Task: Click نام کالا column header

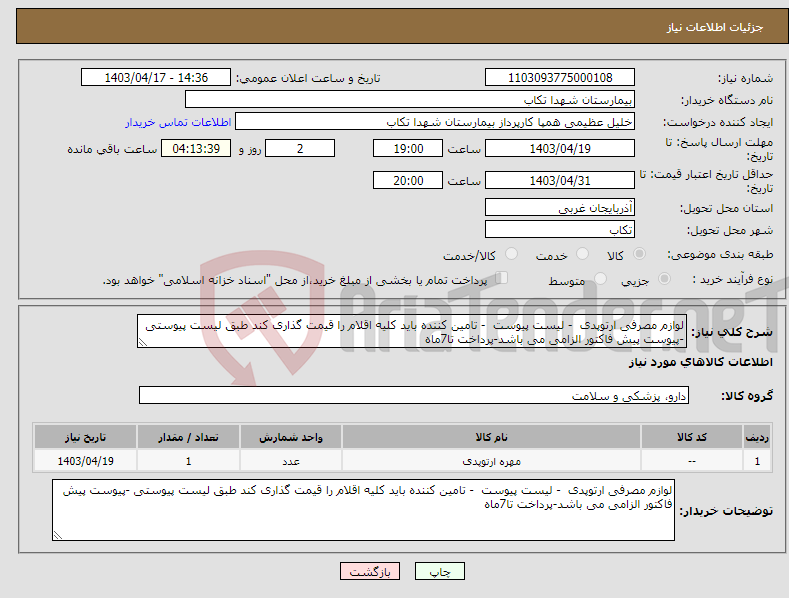Action: pyautogui.click(x=491, y=437)
